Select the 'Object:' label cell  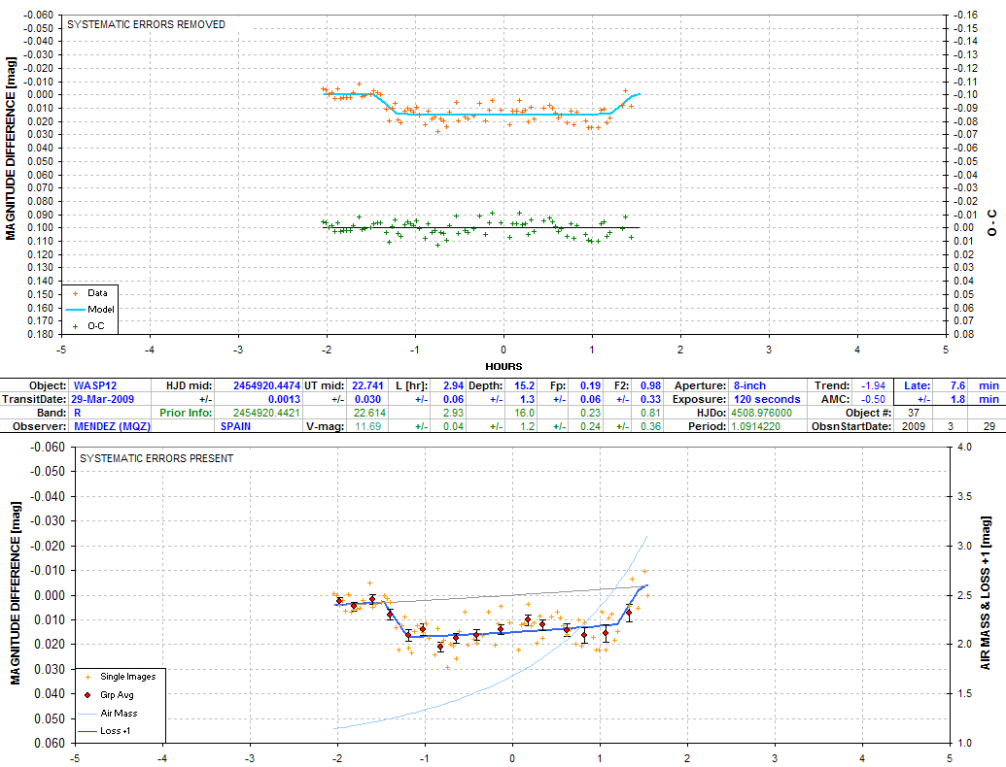point(47,386)
